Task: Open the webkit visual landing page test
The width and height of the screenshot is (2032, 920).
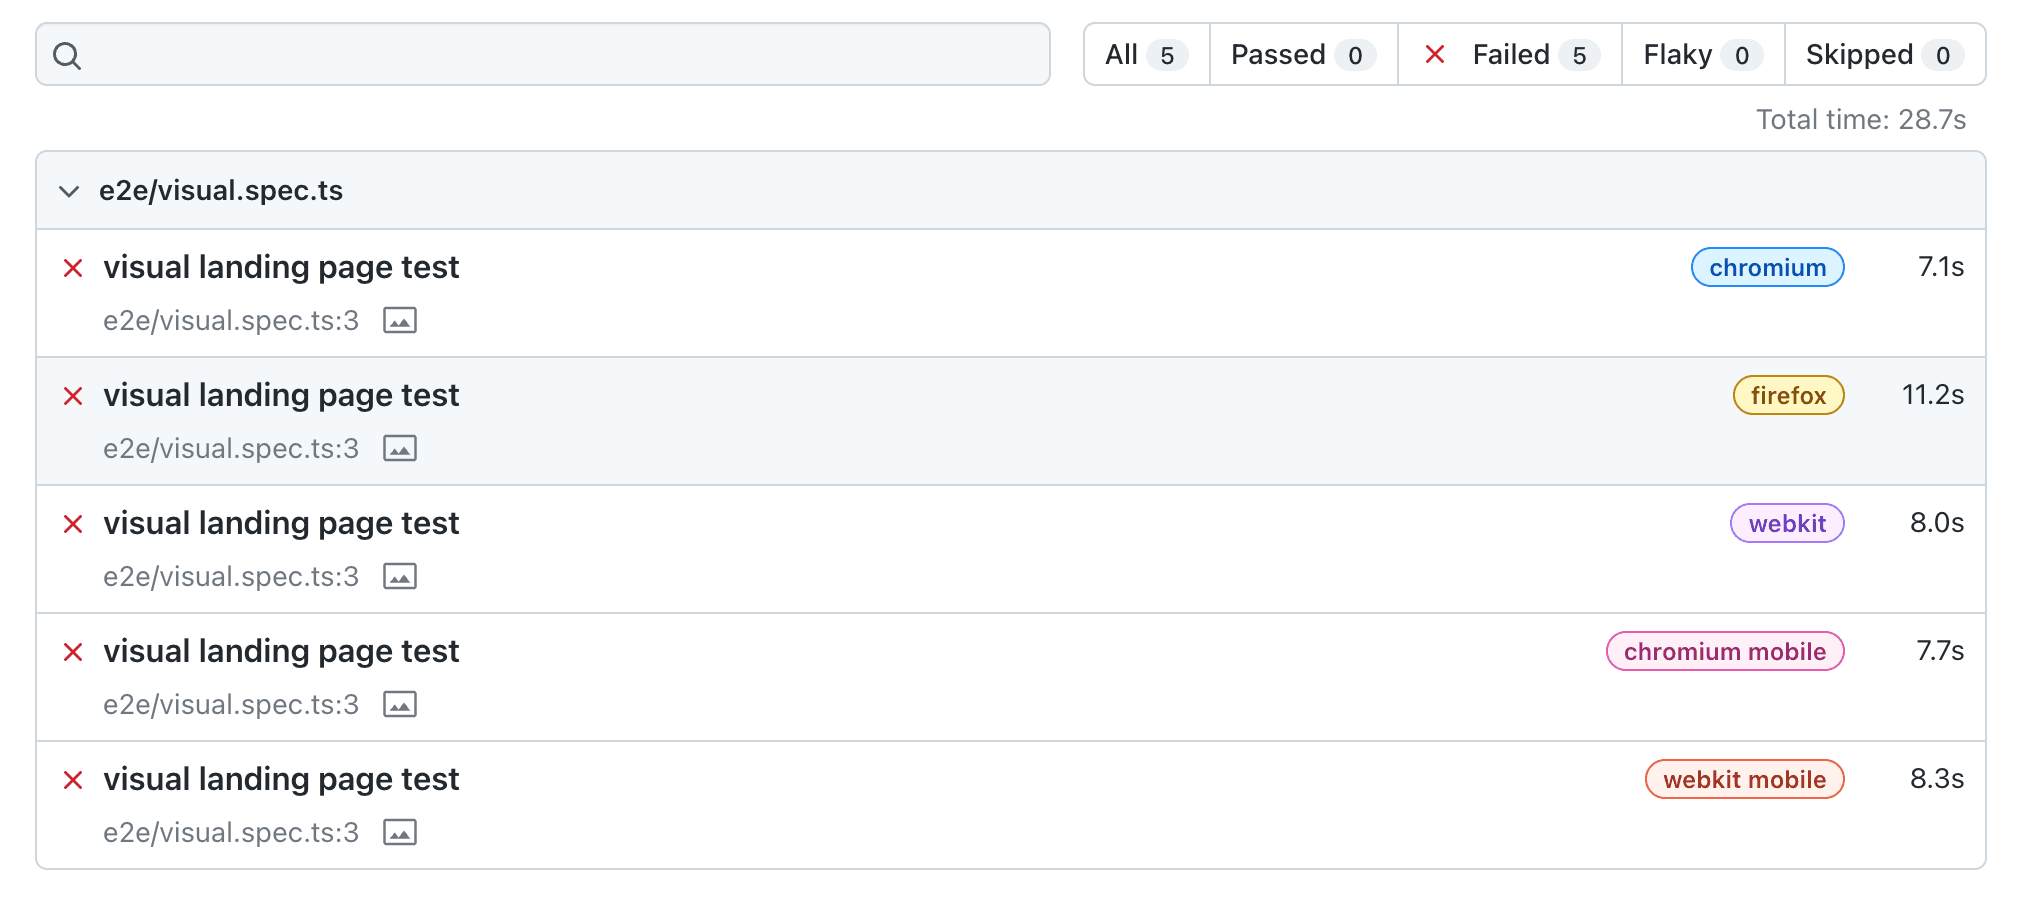Action: [281, 523]
